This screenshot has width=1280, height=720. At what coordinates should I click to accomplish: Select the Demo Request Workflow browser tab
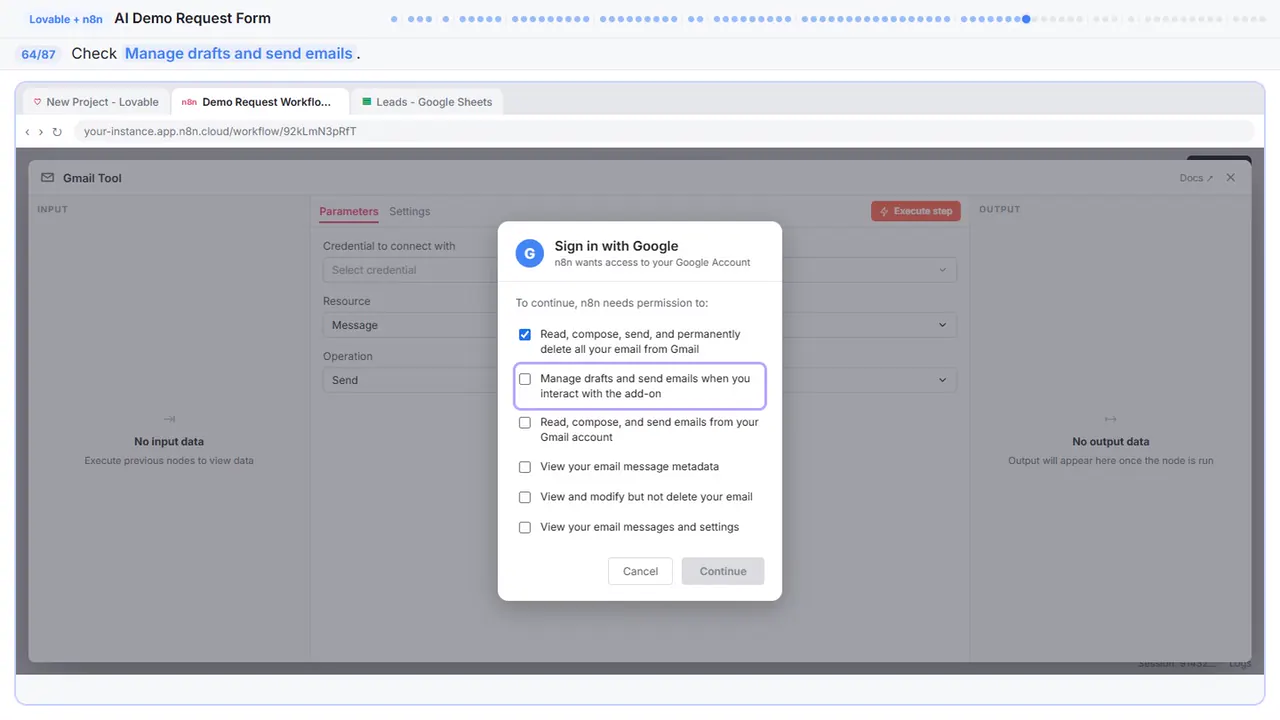(260, 102)
